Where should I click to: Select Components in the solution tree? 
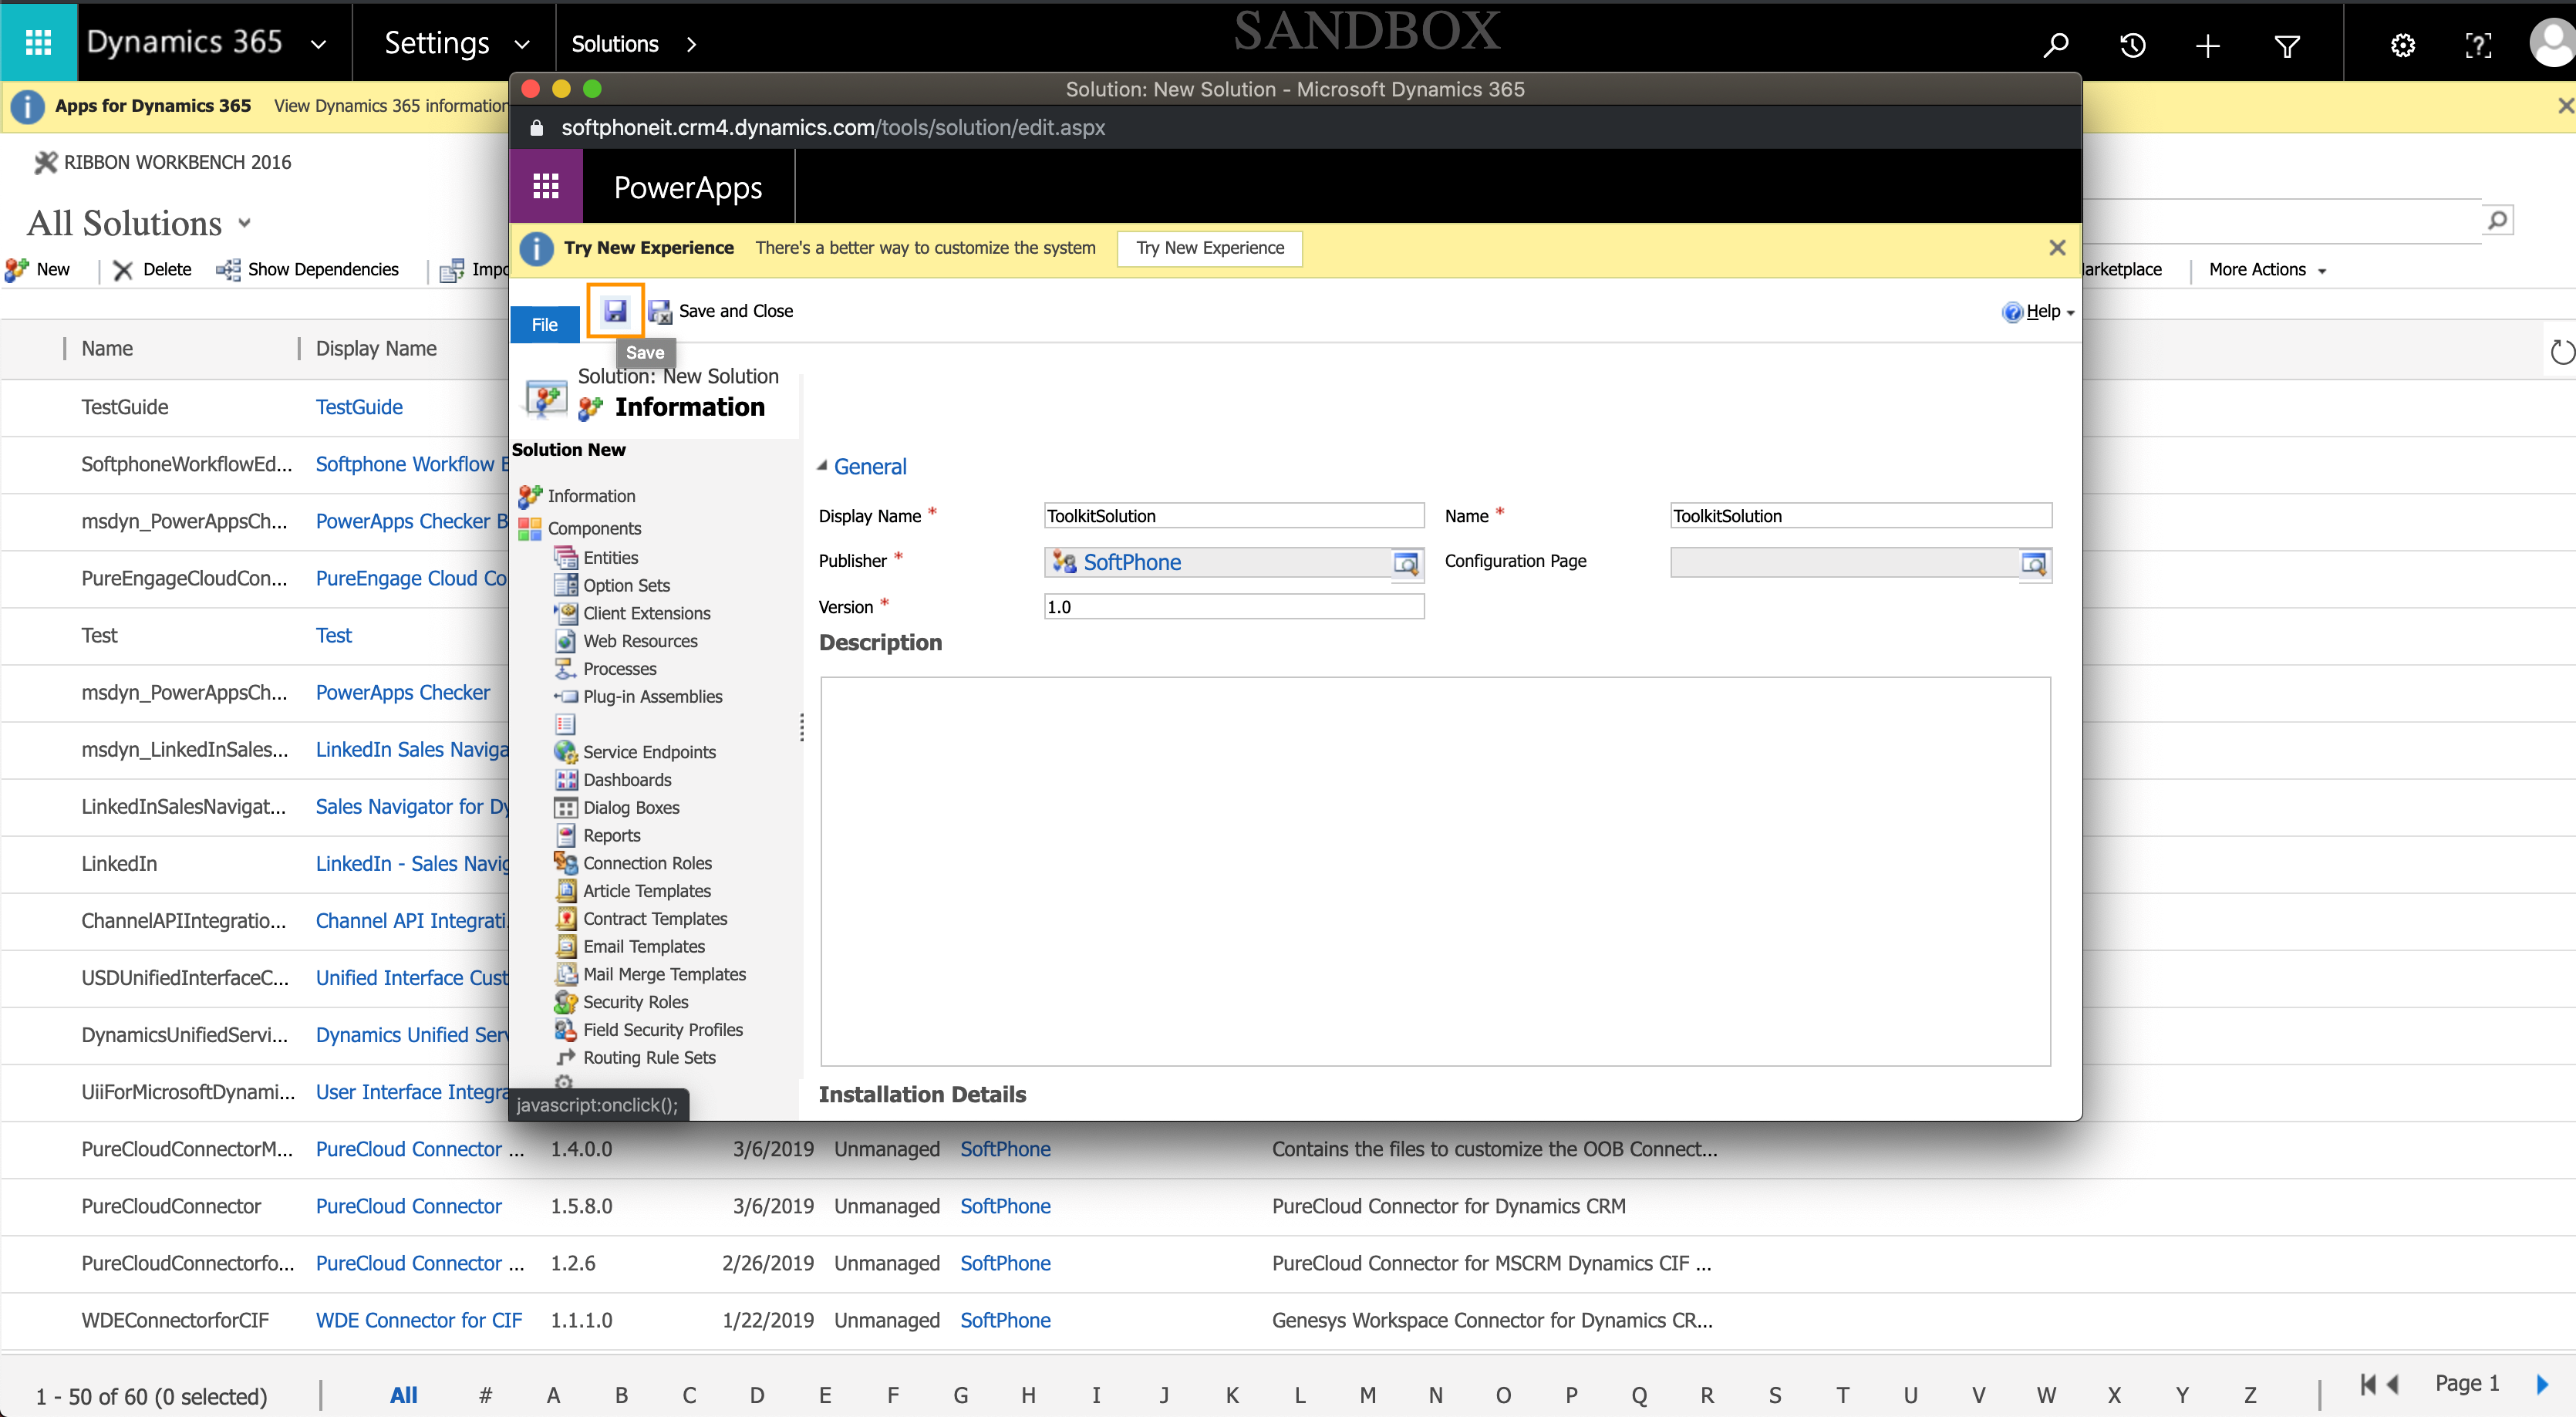(594, 528)
